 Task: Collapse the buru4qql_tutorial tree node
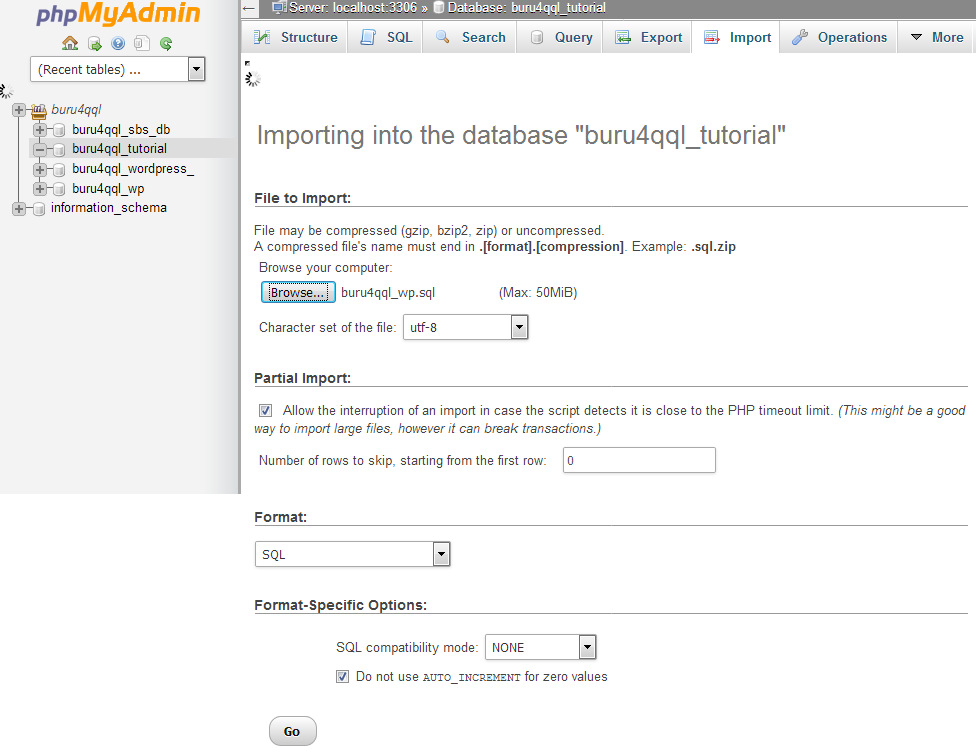pos(40,148)
